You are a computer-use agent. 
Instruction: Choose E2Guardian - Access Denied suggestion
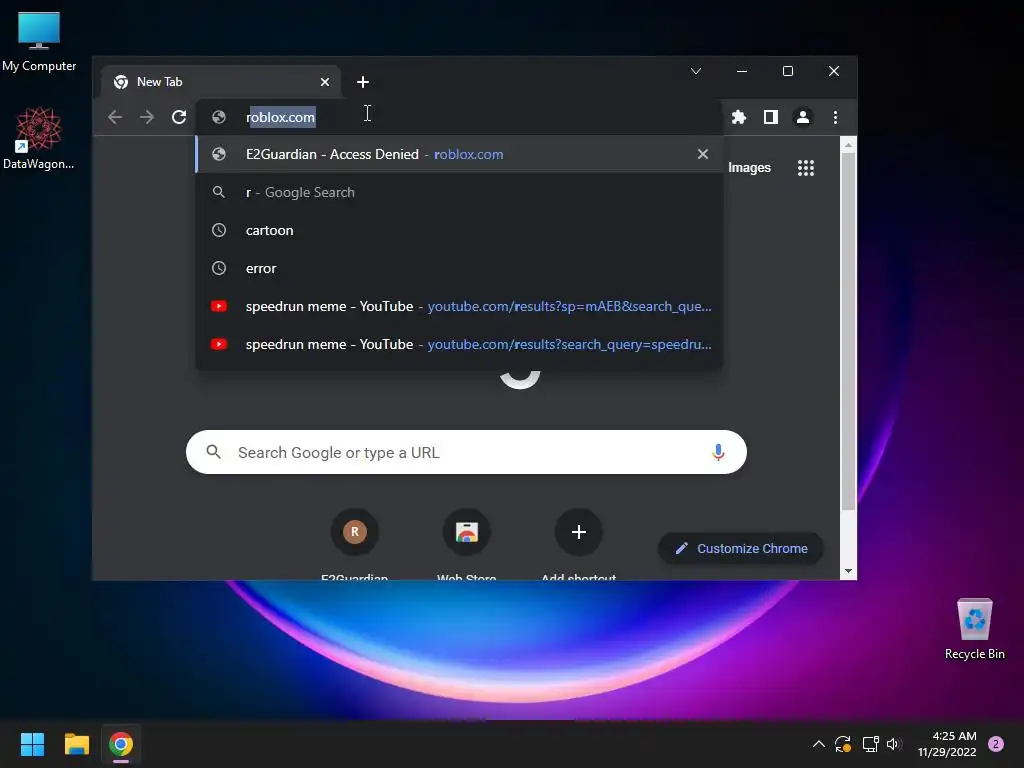pos(460,154)
